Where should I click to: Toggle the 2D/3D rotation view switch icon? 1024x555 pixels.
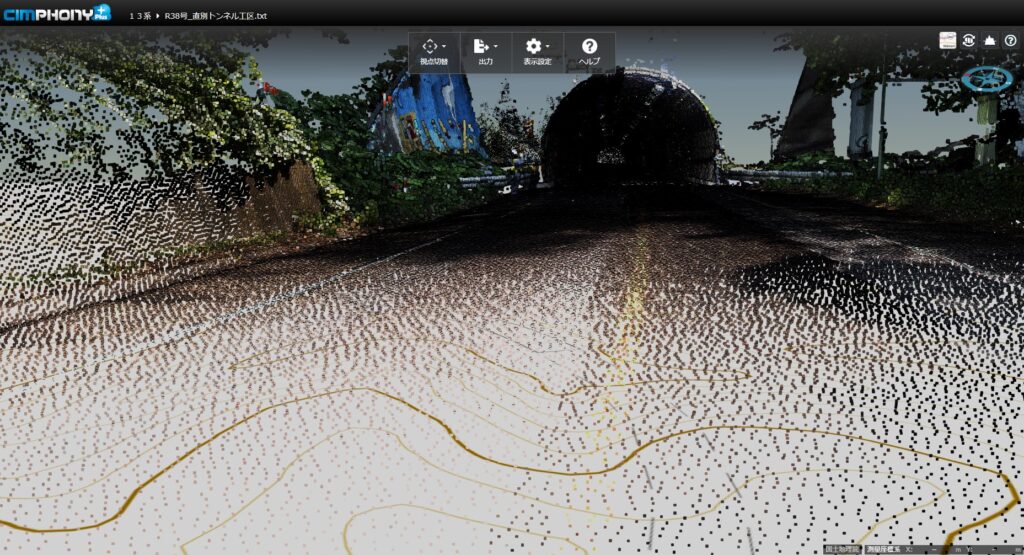(x=969, y=40)
